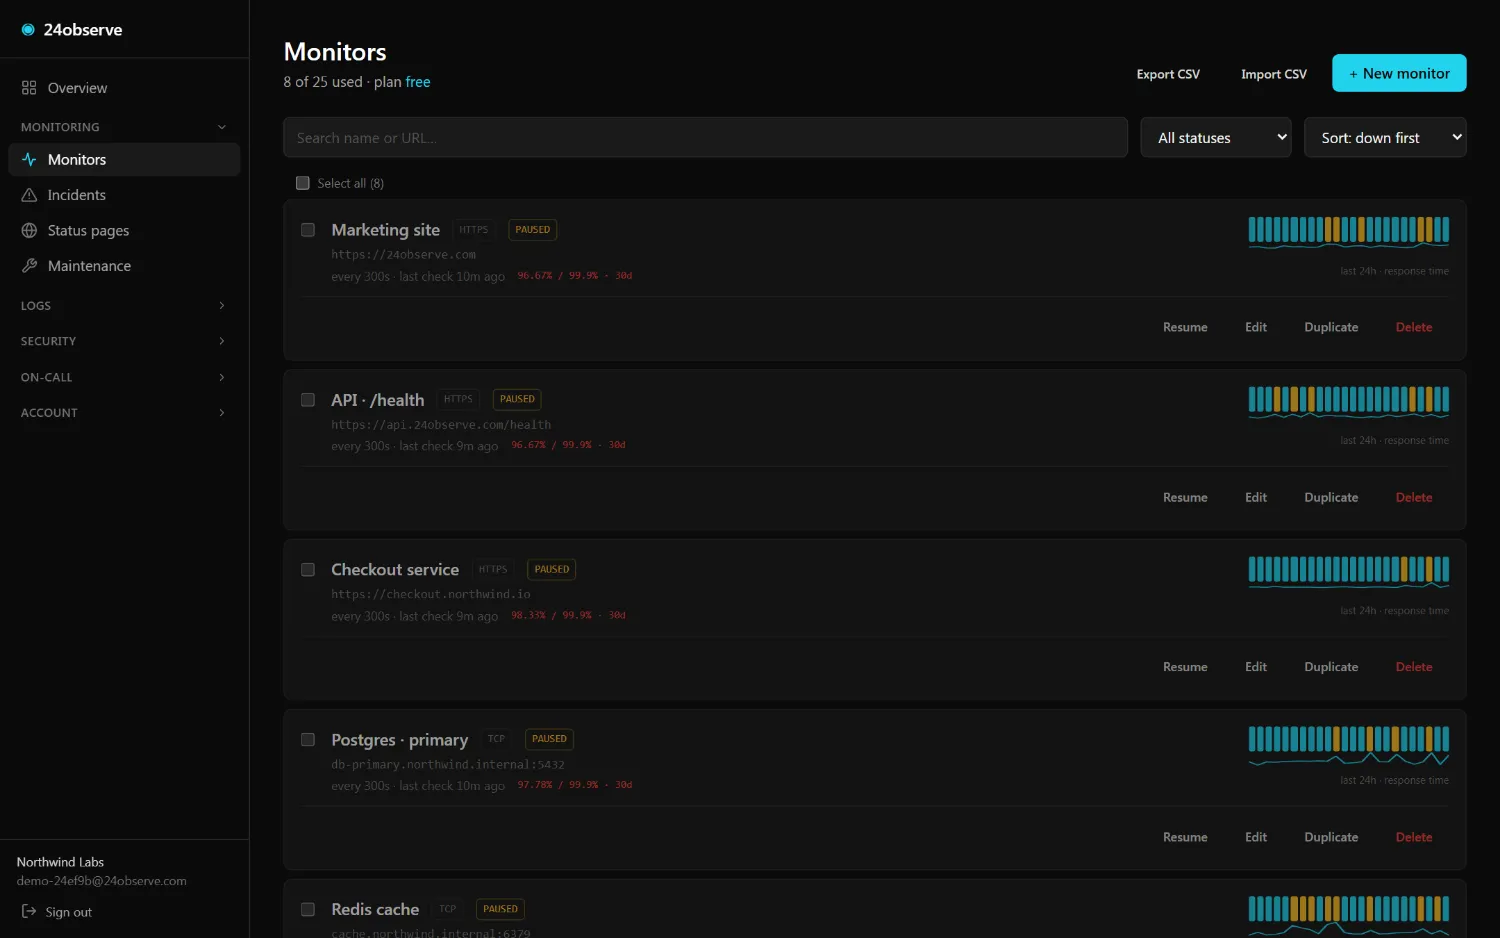The image size is (1500, 938).
Task: Click the 24observe logo icon
Action: tap(28, 30)
